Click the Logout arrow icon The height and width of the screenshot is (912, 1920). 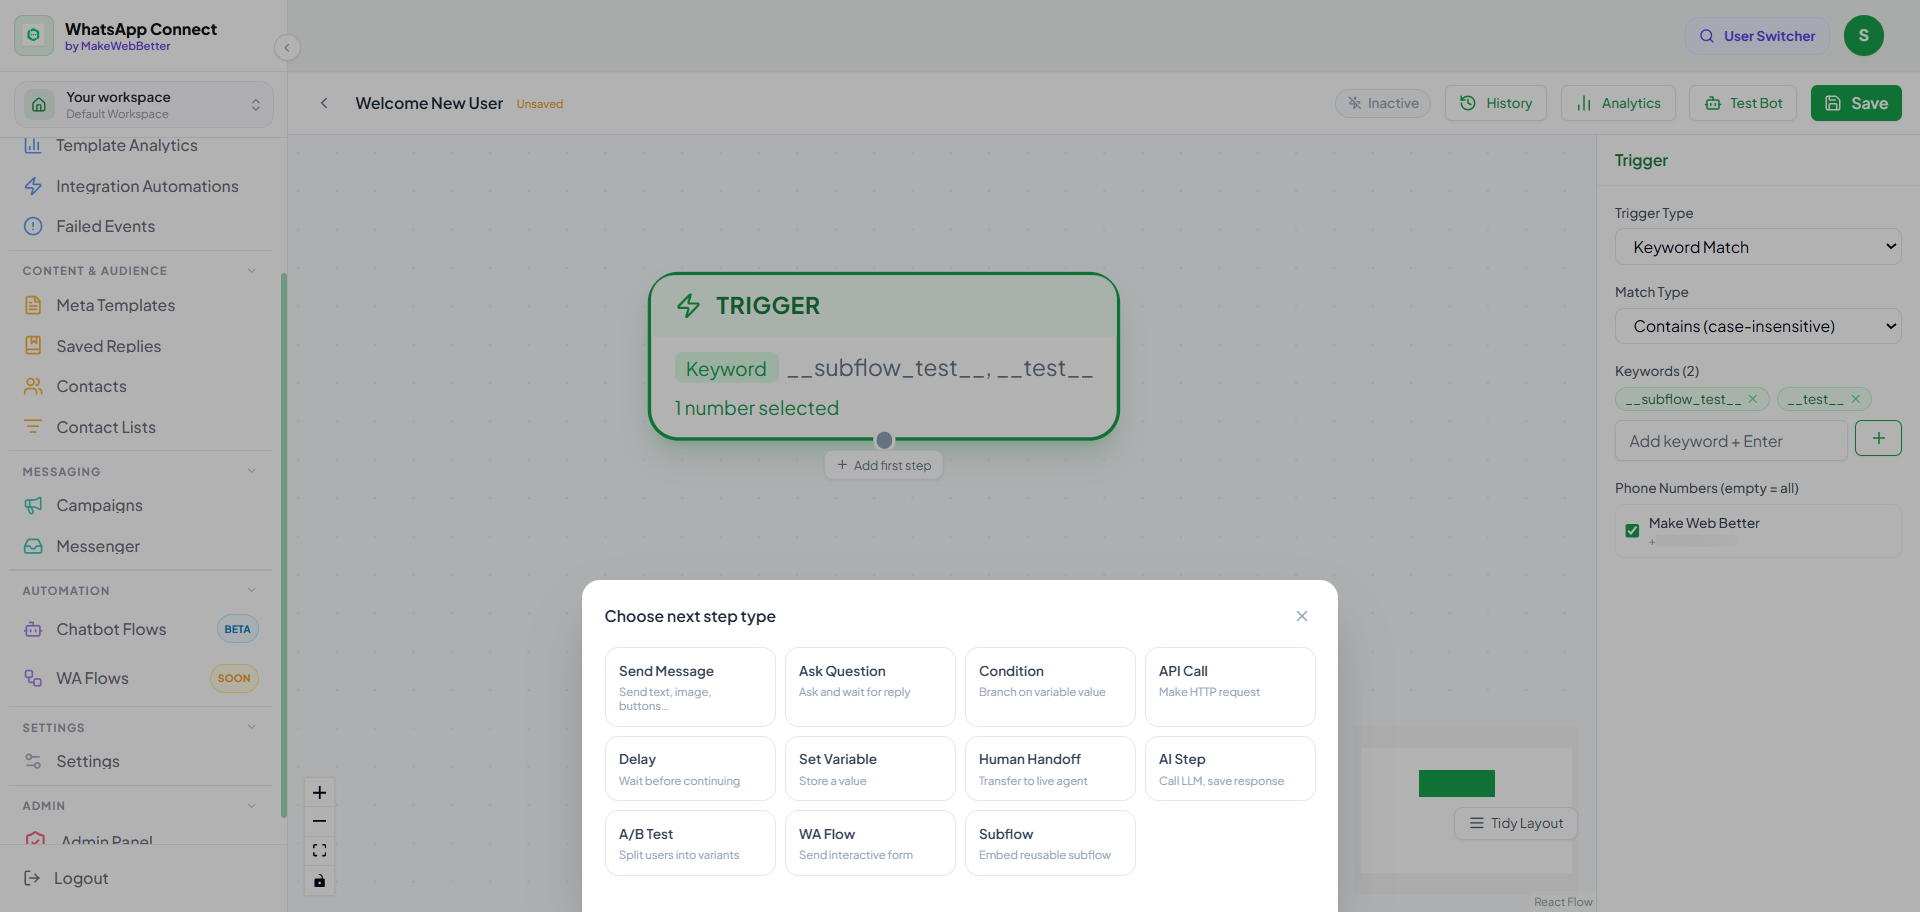[32, 878]
